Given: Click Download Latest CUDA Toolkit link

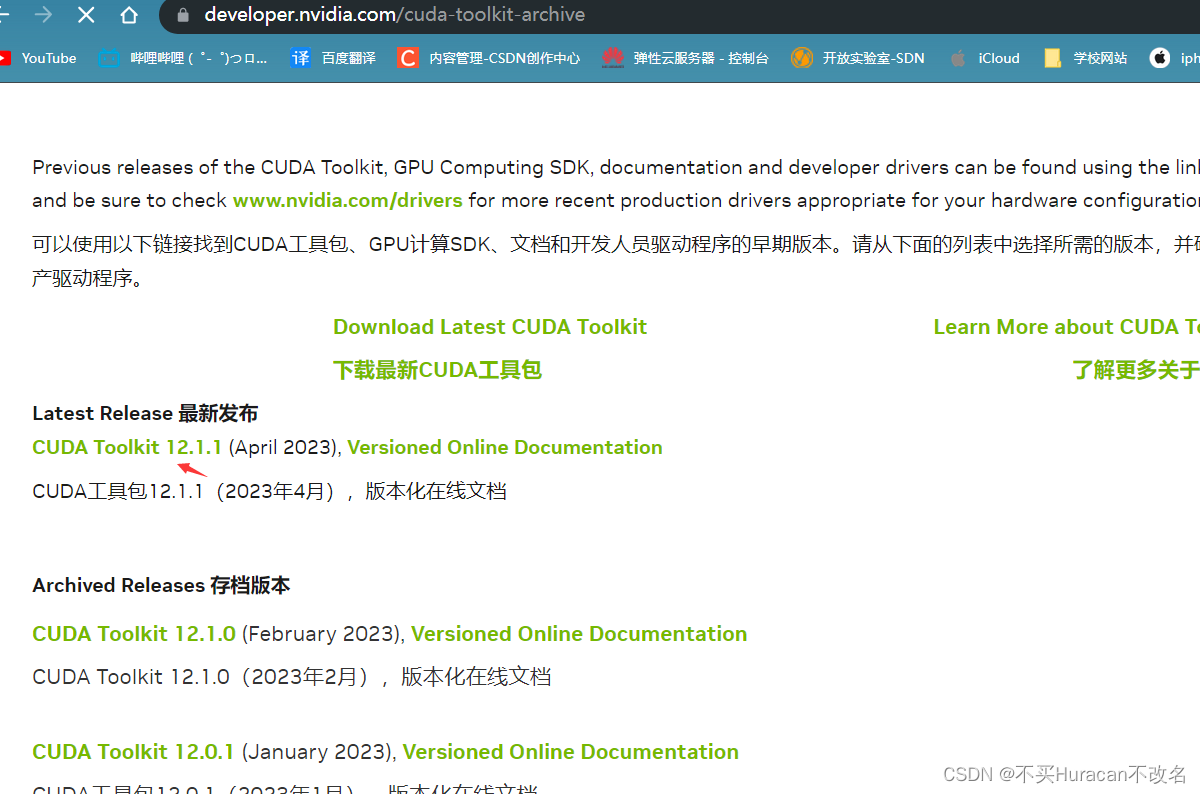Looking at the screenshot, I should [490, 327].
